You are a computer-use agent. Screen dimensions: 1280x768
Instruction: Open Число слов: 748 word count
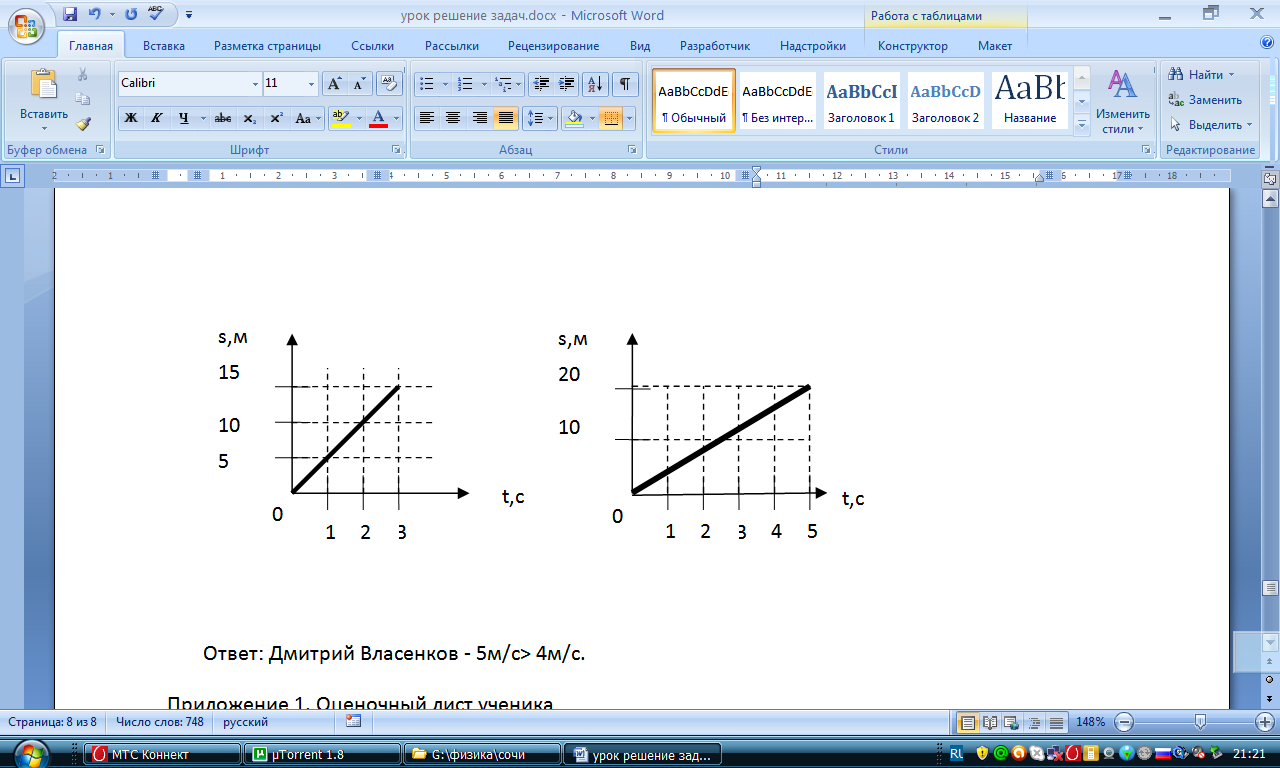click(x=159, y=721)
